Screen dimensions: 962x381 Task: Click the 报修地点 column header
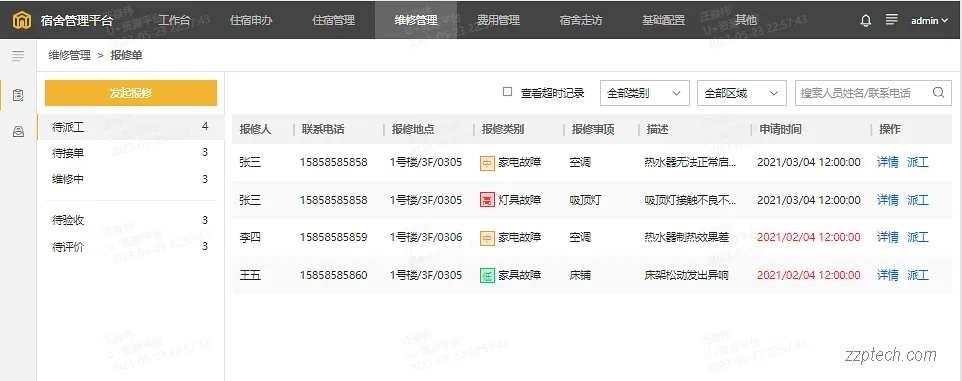pyautogui.click(x=413, y=129)
